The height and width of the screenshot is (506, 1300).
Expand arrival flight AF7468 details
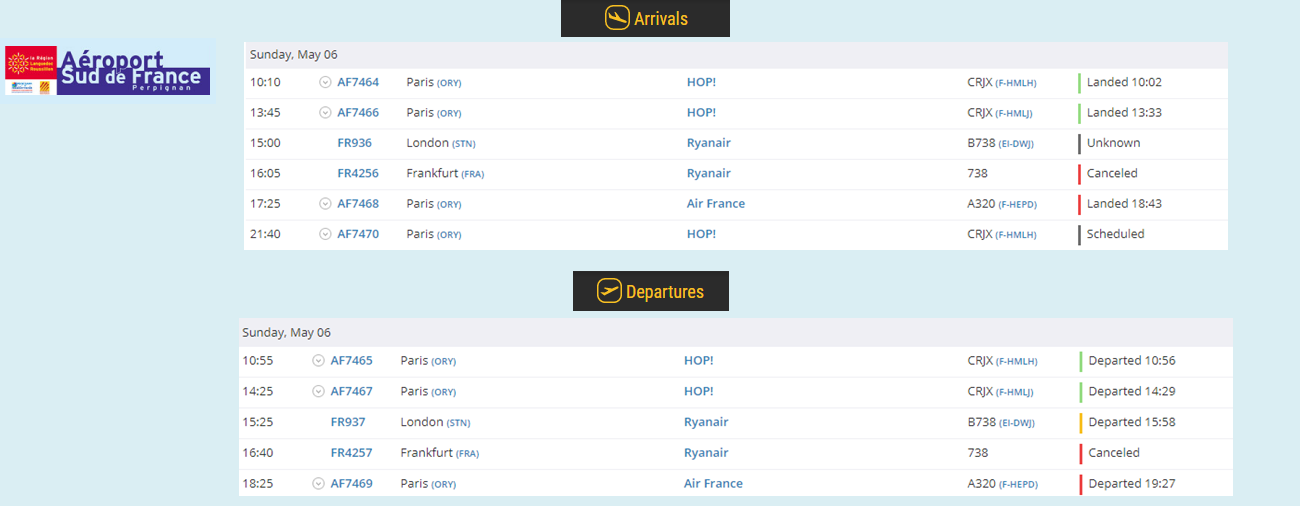pos(325,204)
